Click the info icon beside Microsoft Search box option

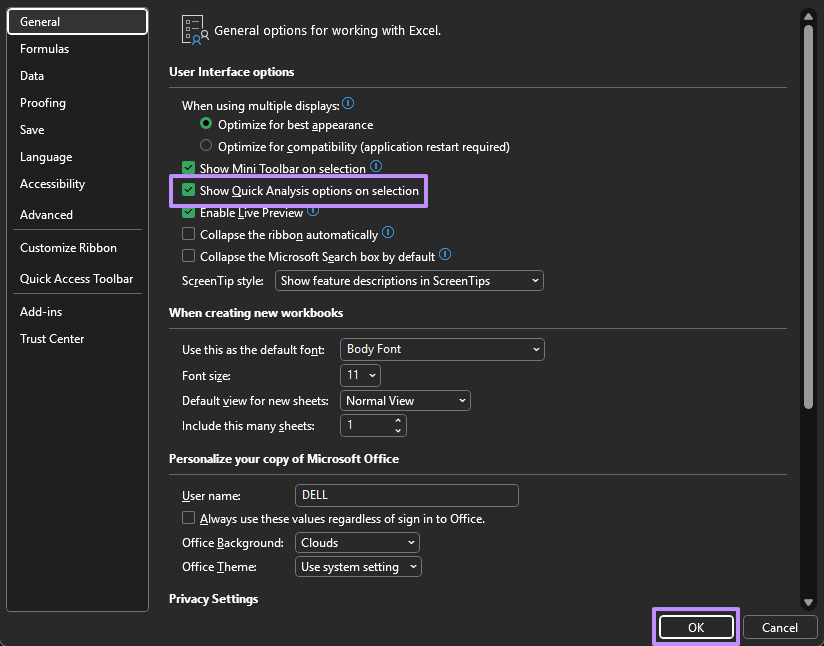tap(445, 255)
